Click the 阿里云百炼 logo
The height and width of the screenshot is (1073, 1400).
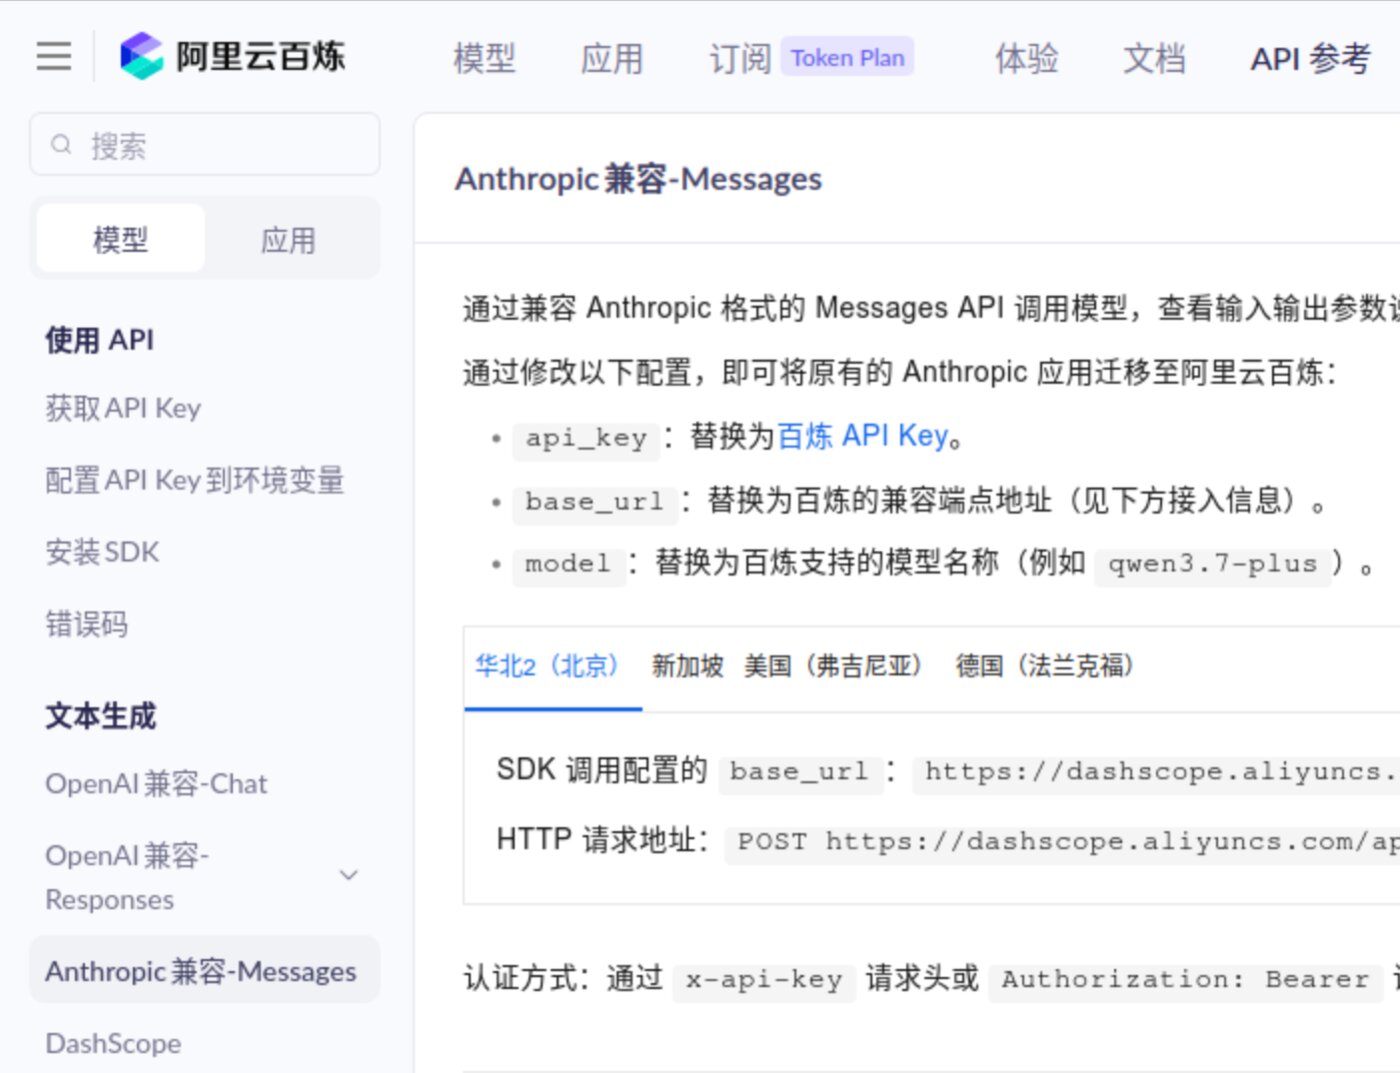[233, 56]
